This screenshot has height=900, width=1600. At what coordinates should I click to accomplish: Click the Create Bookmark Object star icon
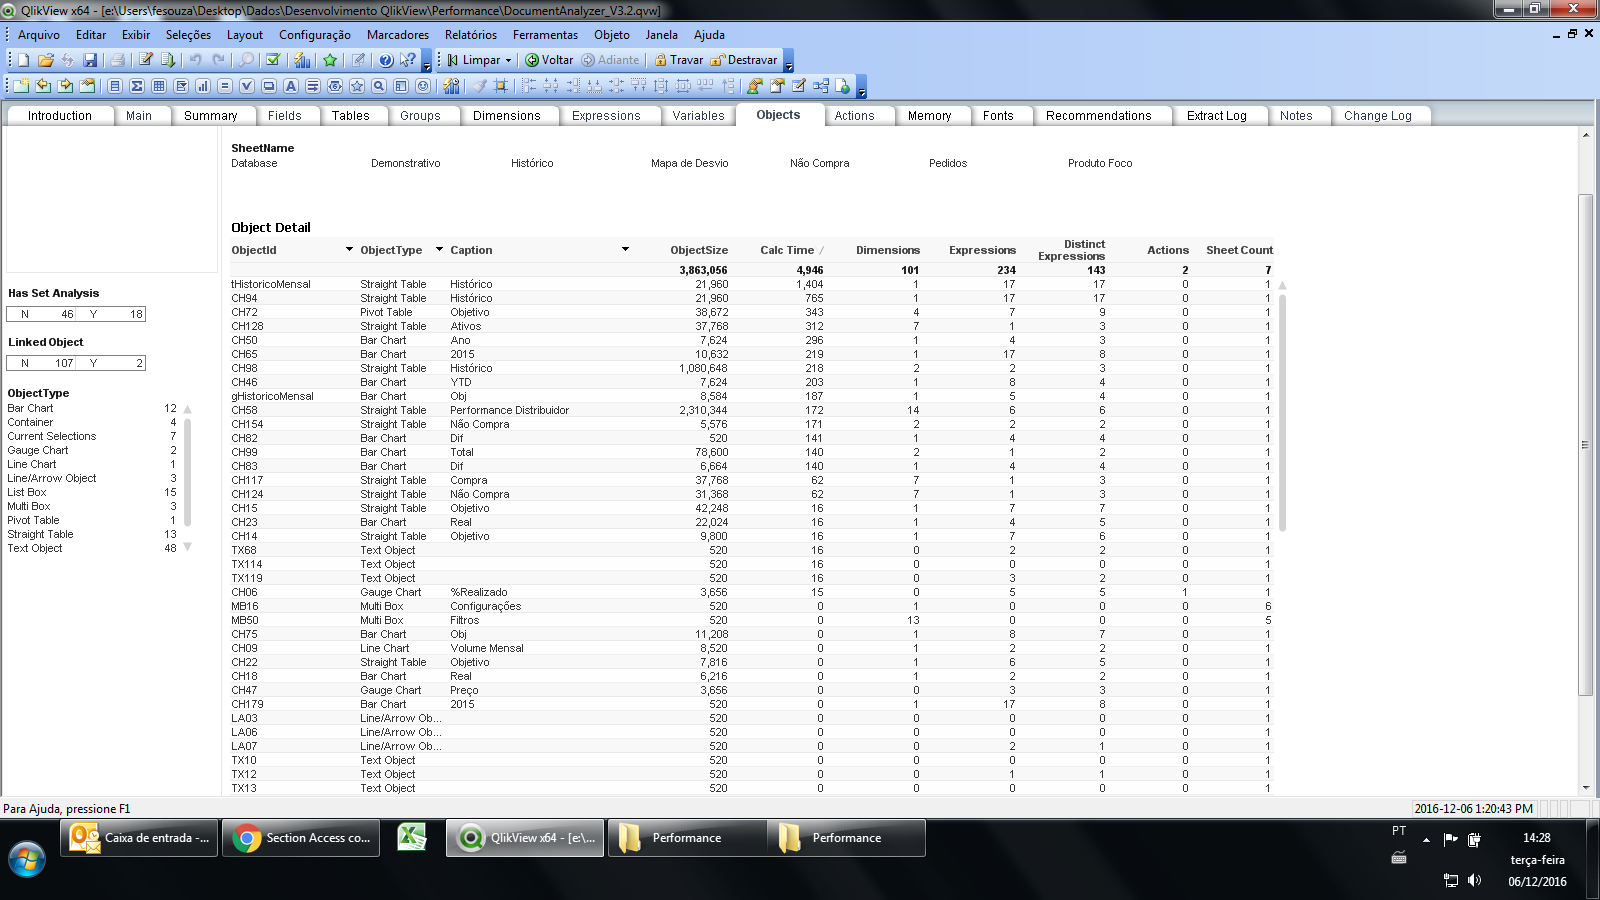(357, 86)
